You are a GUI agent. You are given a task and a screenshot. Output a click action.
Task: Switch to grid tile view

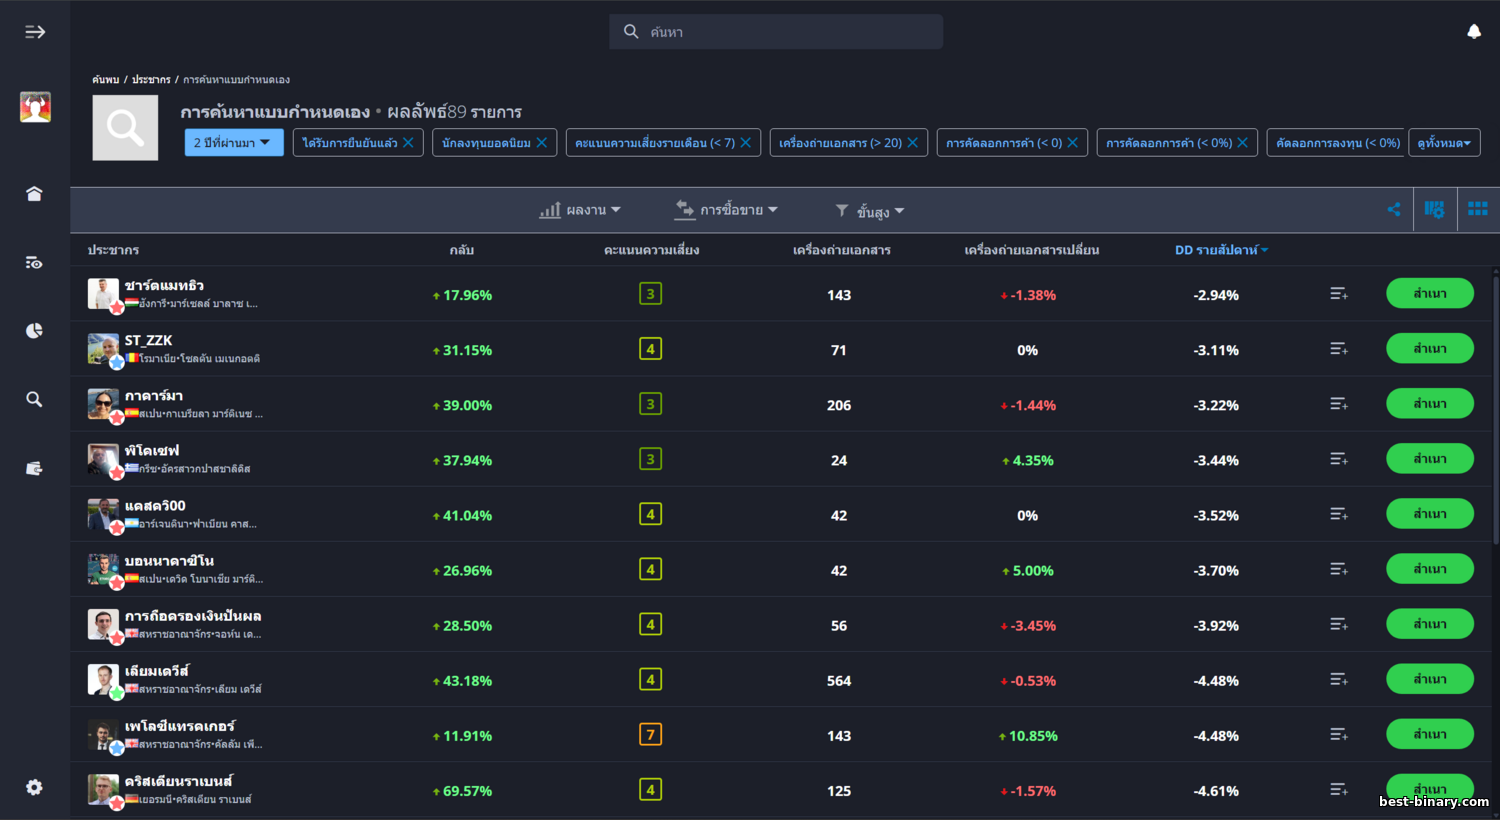[x=1477, y=209]
